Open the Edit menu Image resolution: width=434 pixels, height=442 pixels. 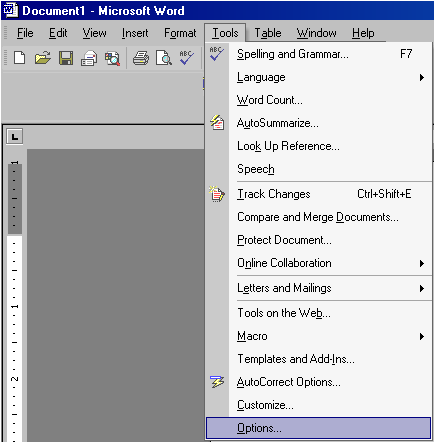pyautogui.click(x=58, y=33)
